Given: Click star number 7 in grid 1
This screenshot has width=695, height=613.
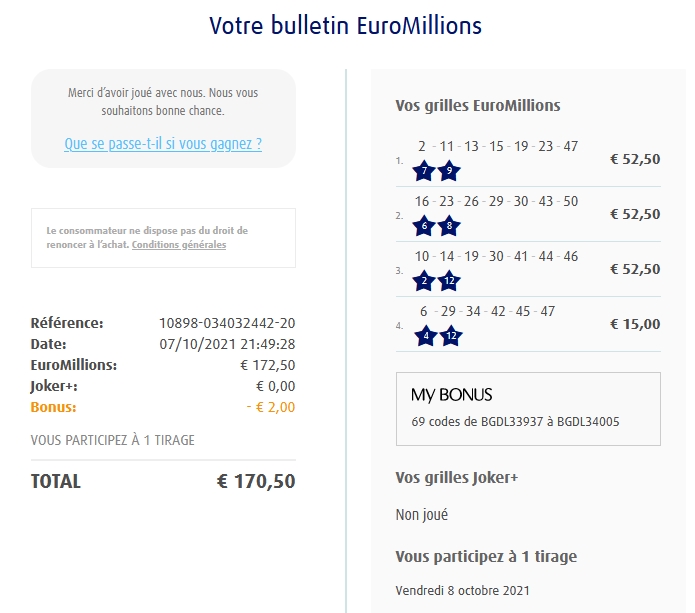Looking at the screenshot, I should pos(424,171).
